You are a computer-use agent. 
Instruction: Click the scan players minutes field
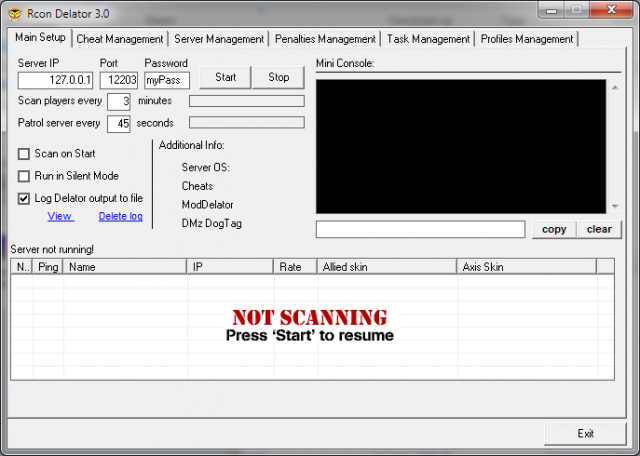tap(119, 102)
